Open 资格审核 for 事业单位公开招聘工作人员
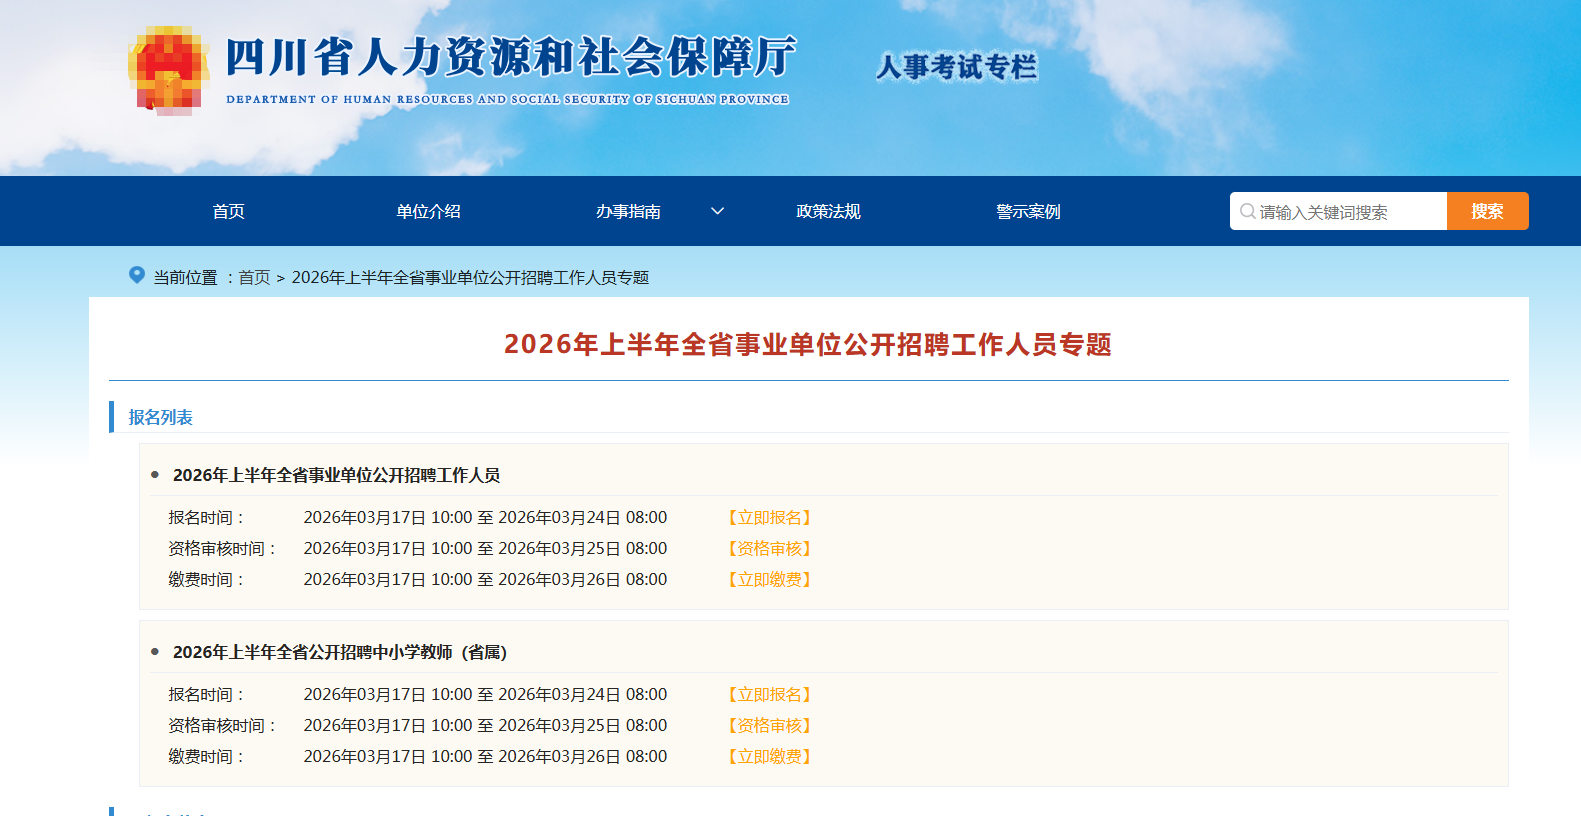Image resolution: width=1581 pixels, height=816 pixels. [x=769, y=548]
